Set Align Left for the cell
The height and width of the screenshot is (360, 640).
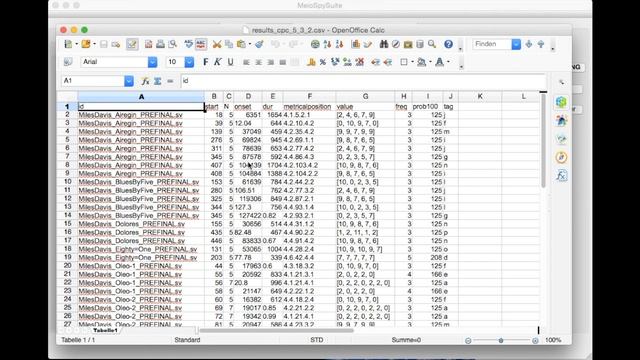point(246,62)
